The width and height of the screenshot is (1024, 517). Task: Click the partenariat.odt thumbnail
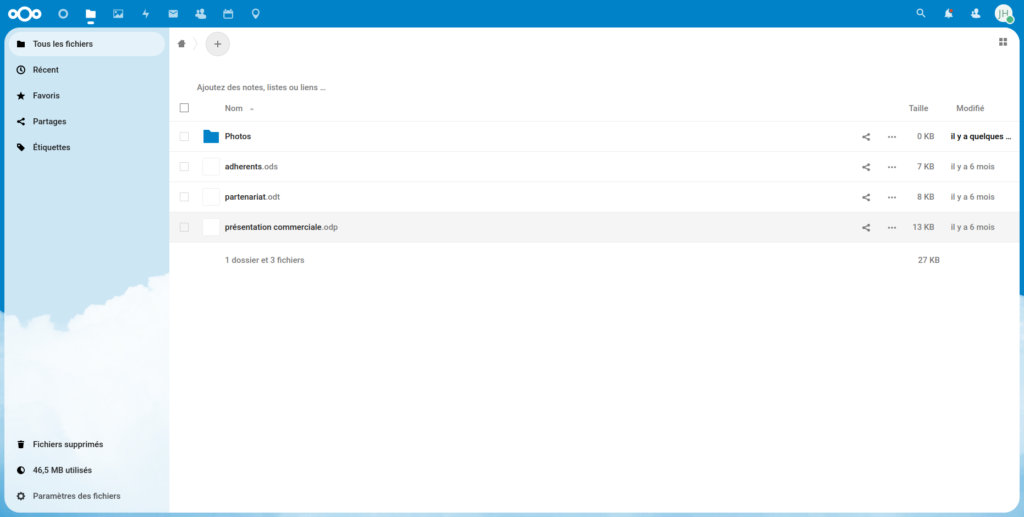coord(211,196)
